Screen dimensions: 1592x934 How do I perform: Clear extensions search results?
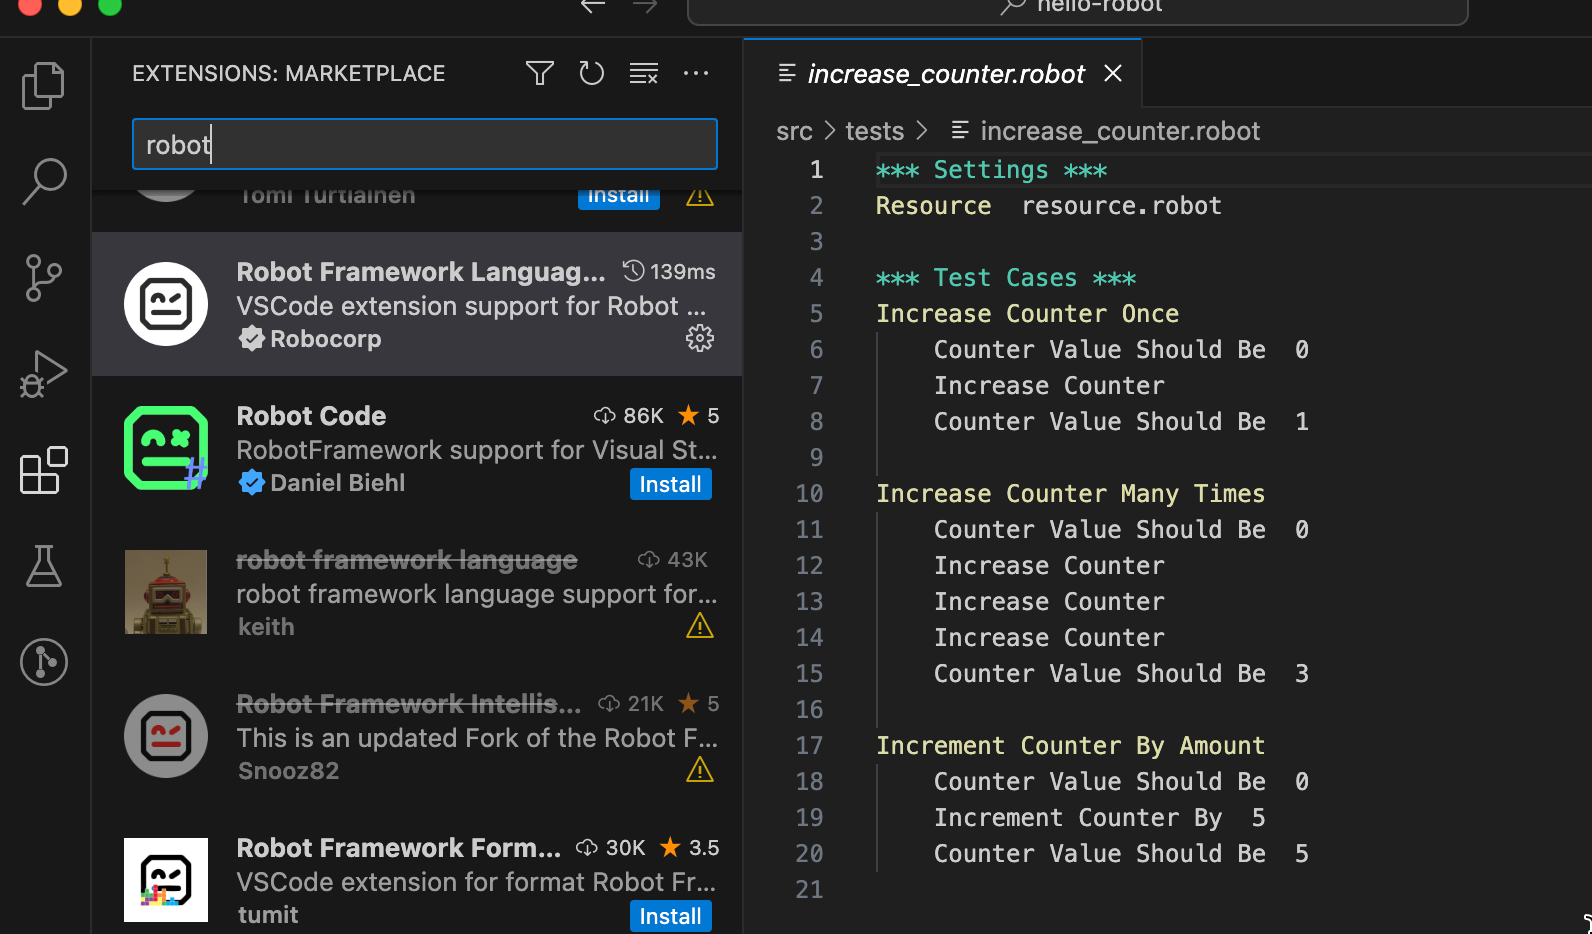coord(644,73)
